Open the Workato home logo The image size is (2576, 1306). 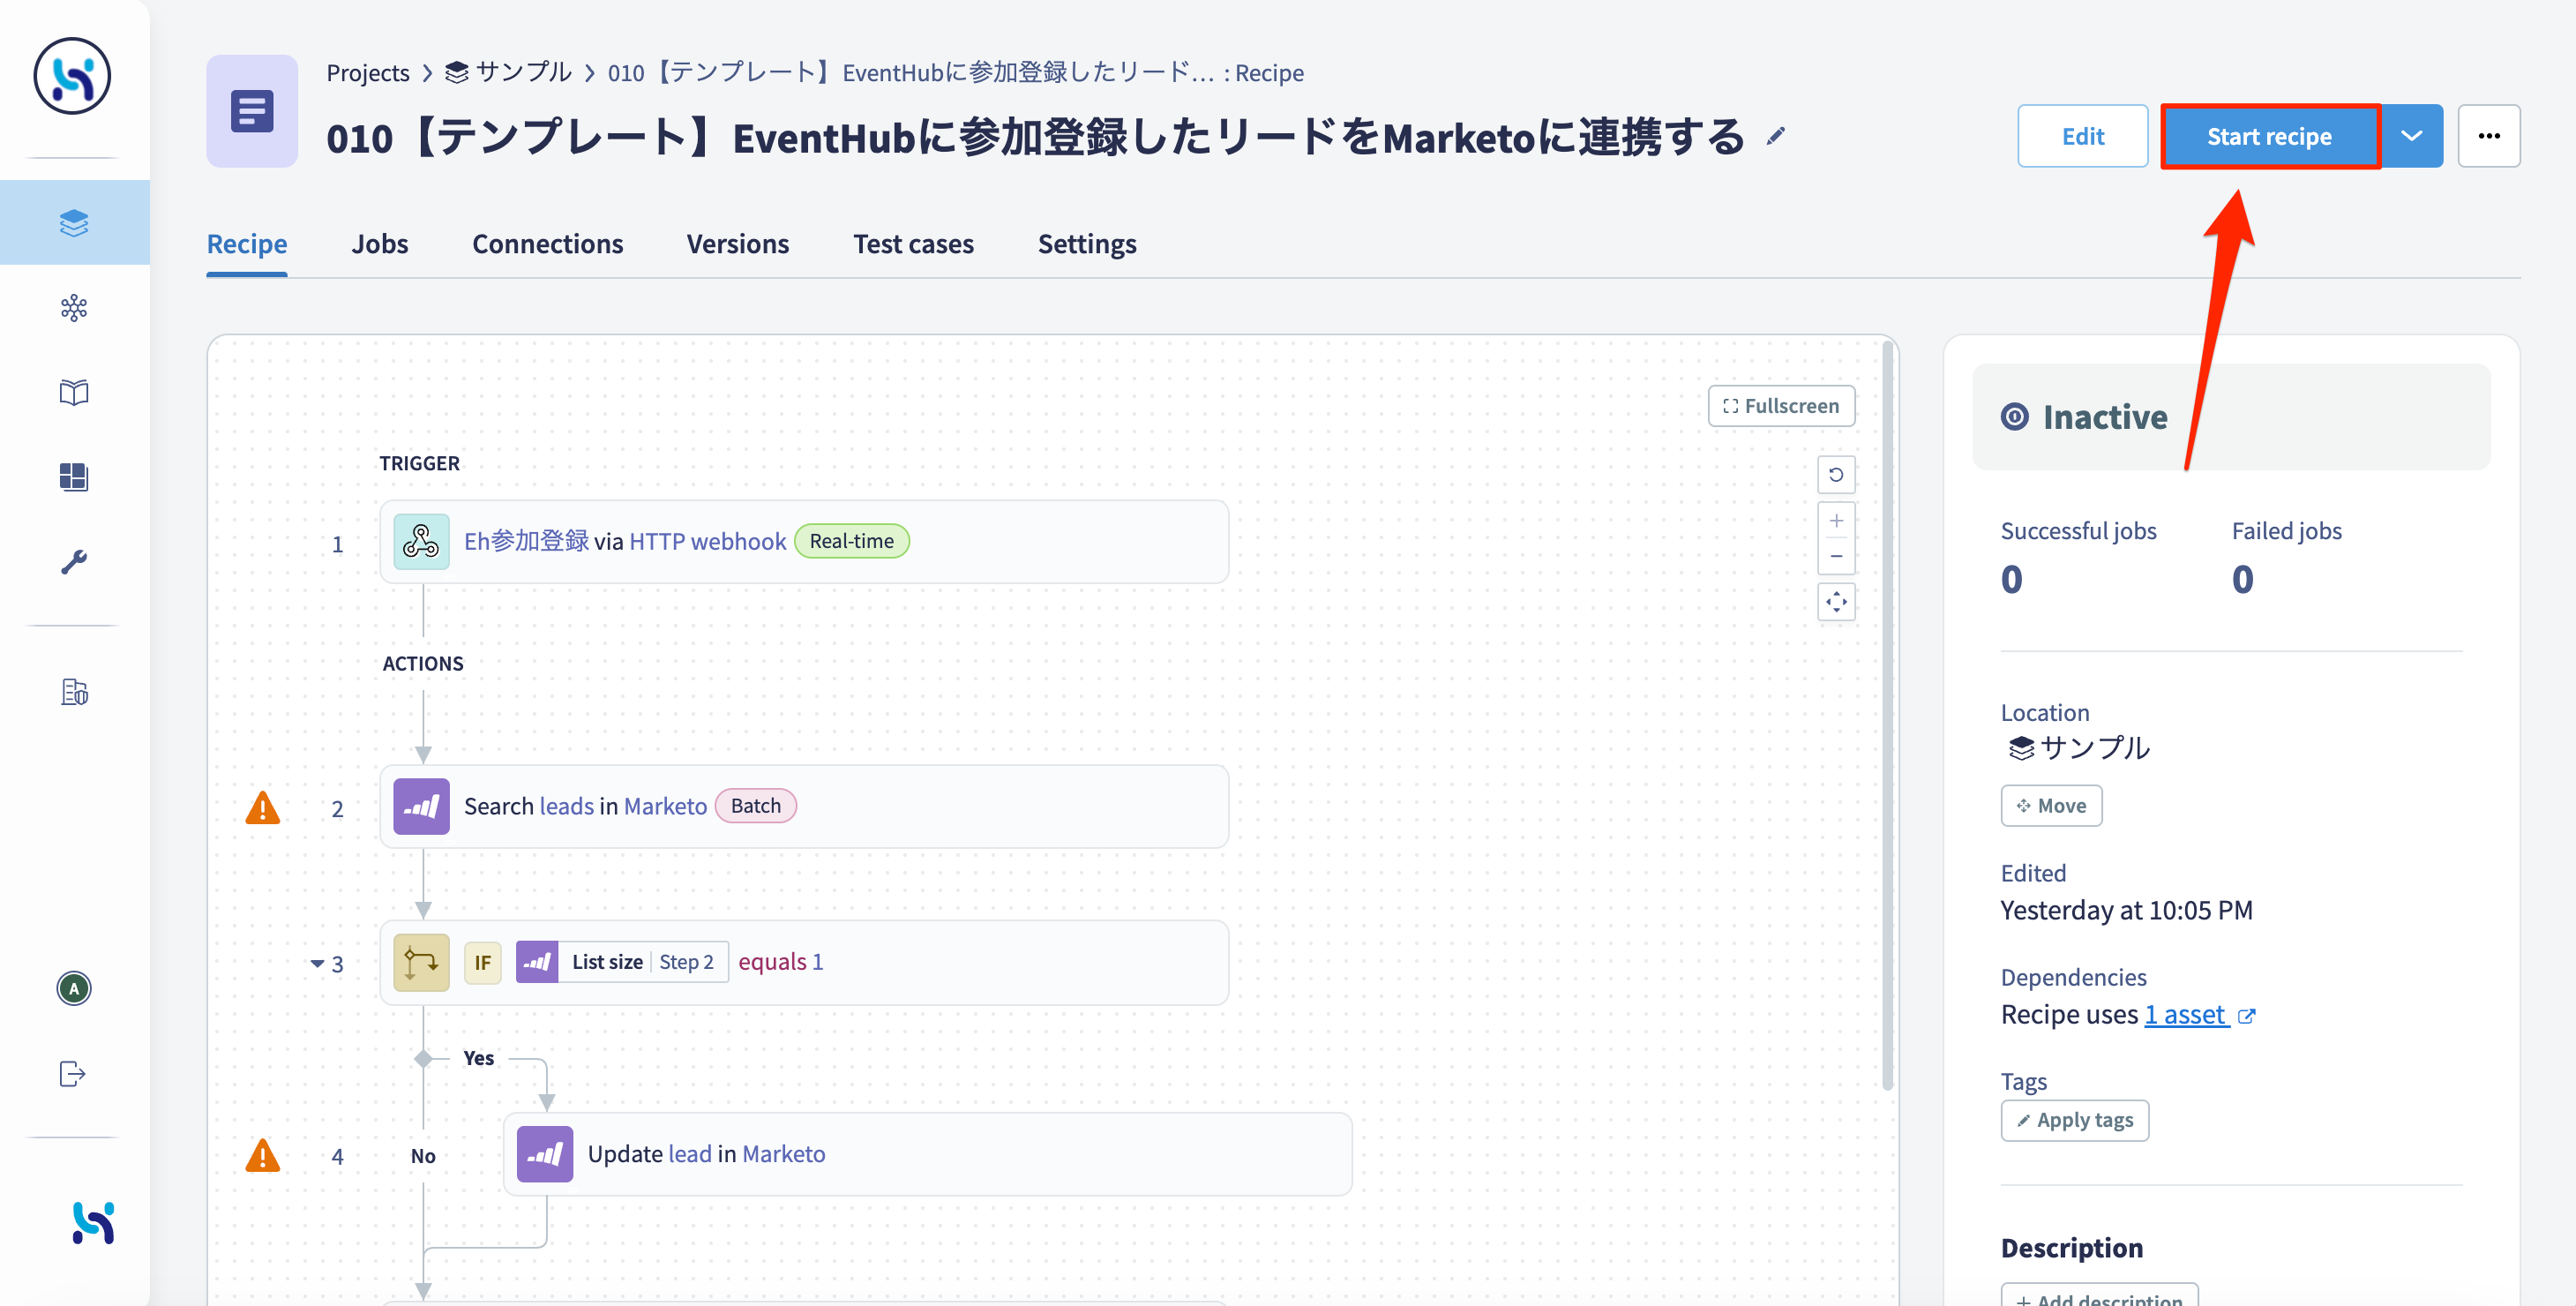(x=72, y=76)
